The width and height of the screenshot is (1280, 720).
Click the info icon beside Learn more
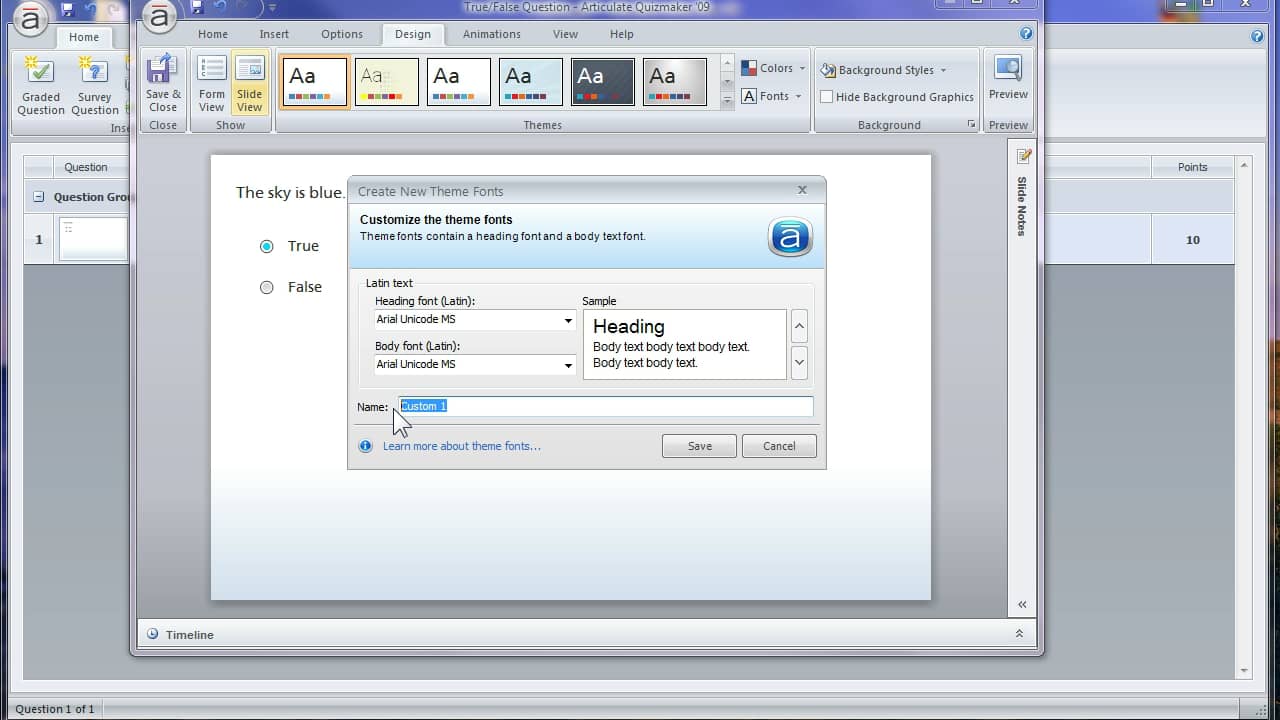tap(365, 446)
